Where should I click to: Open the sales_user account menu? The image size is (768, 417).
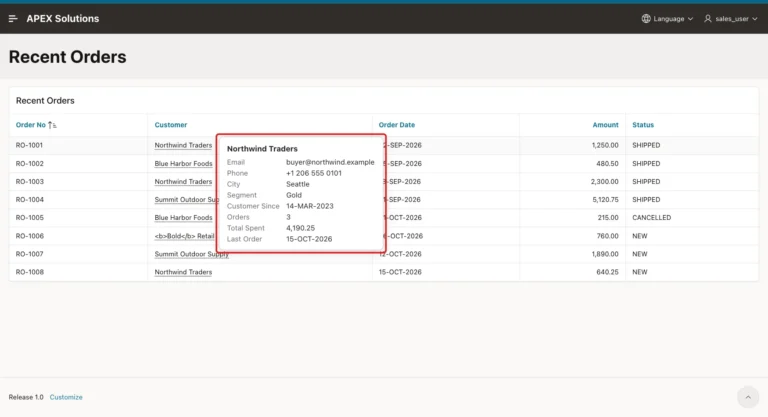(731, 19)
